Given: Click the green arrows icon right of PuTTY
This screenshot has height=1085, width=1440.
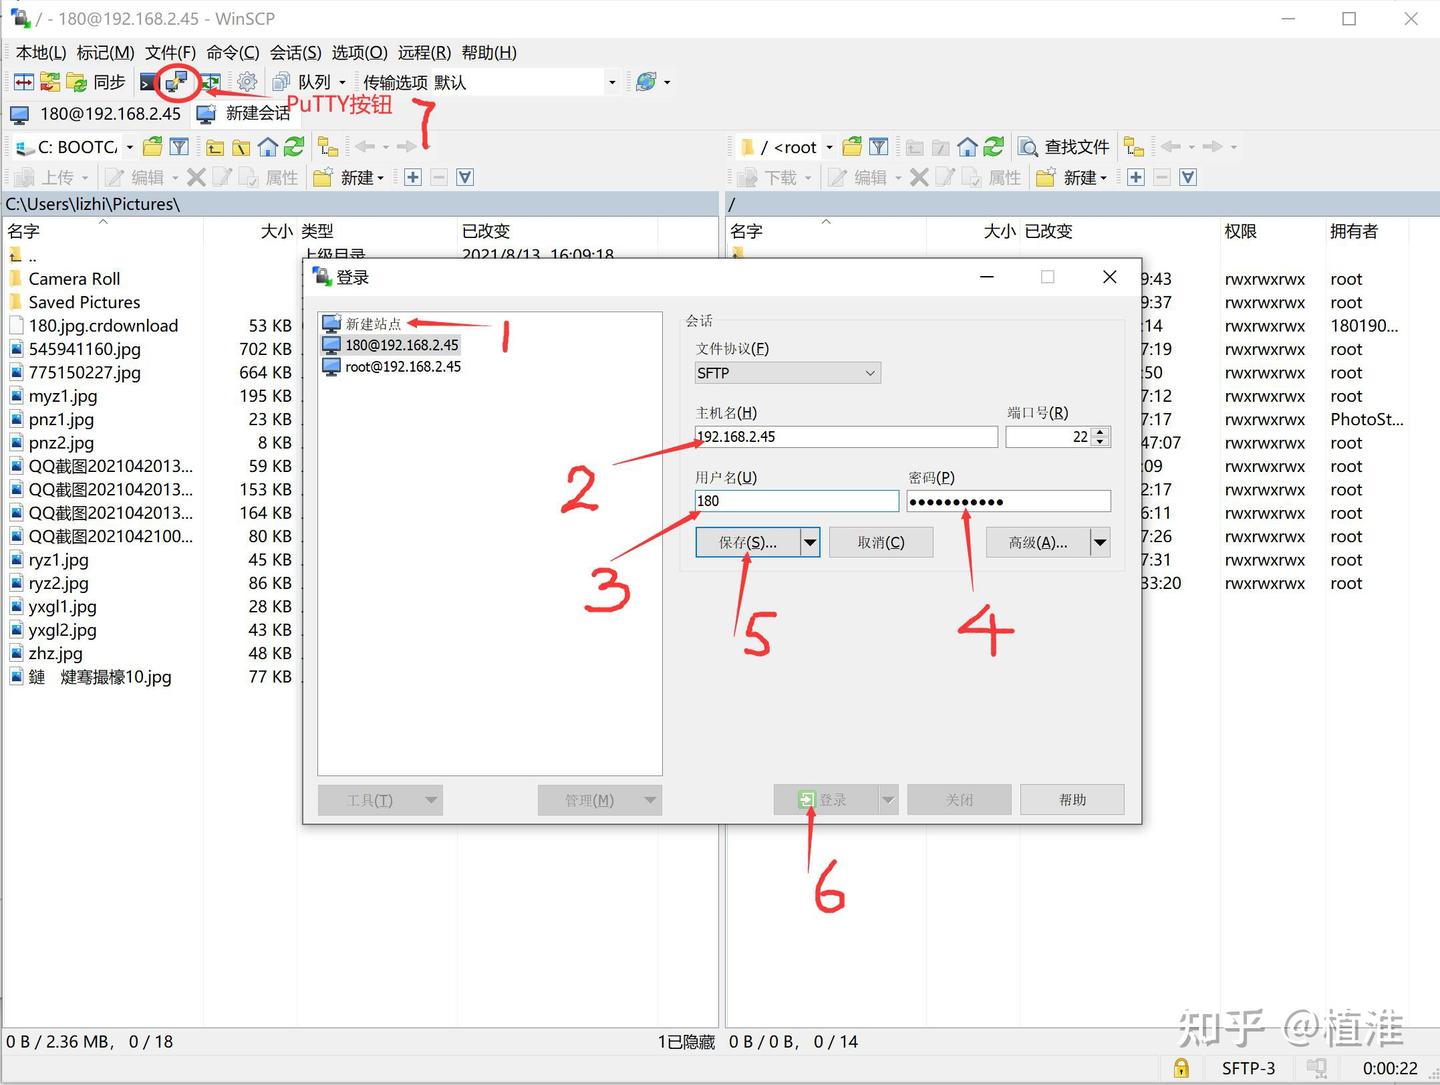Looking at the screenshot, I should pyautogui.click(x=211, y=82).
